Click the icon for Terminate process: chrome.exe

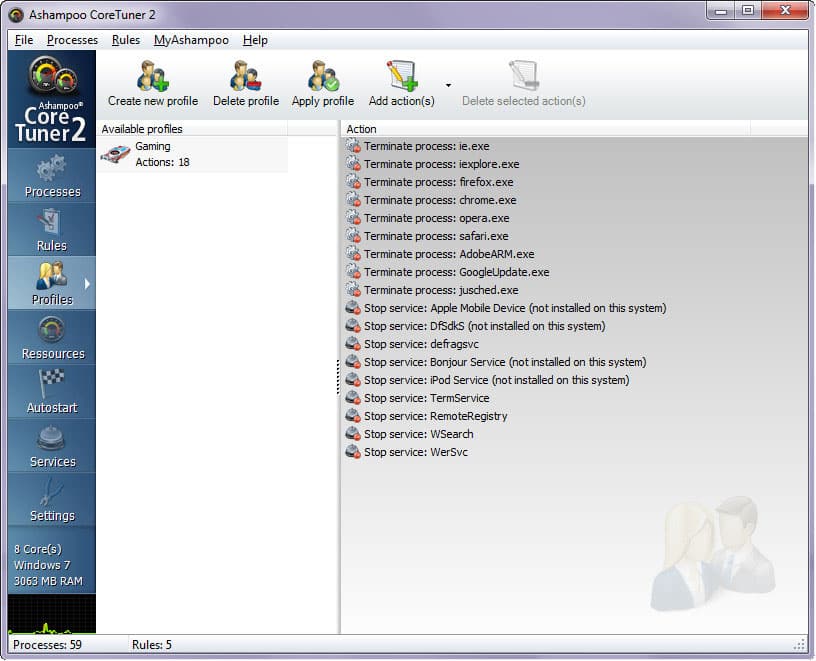pyautogui.click(x=353, y=200)
